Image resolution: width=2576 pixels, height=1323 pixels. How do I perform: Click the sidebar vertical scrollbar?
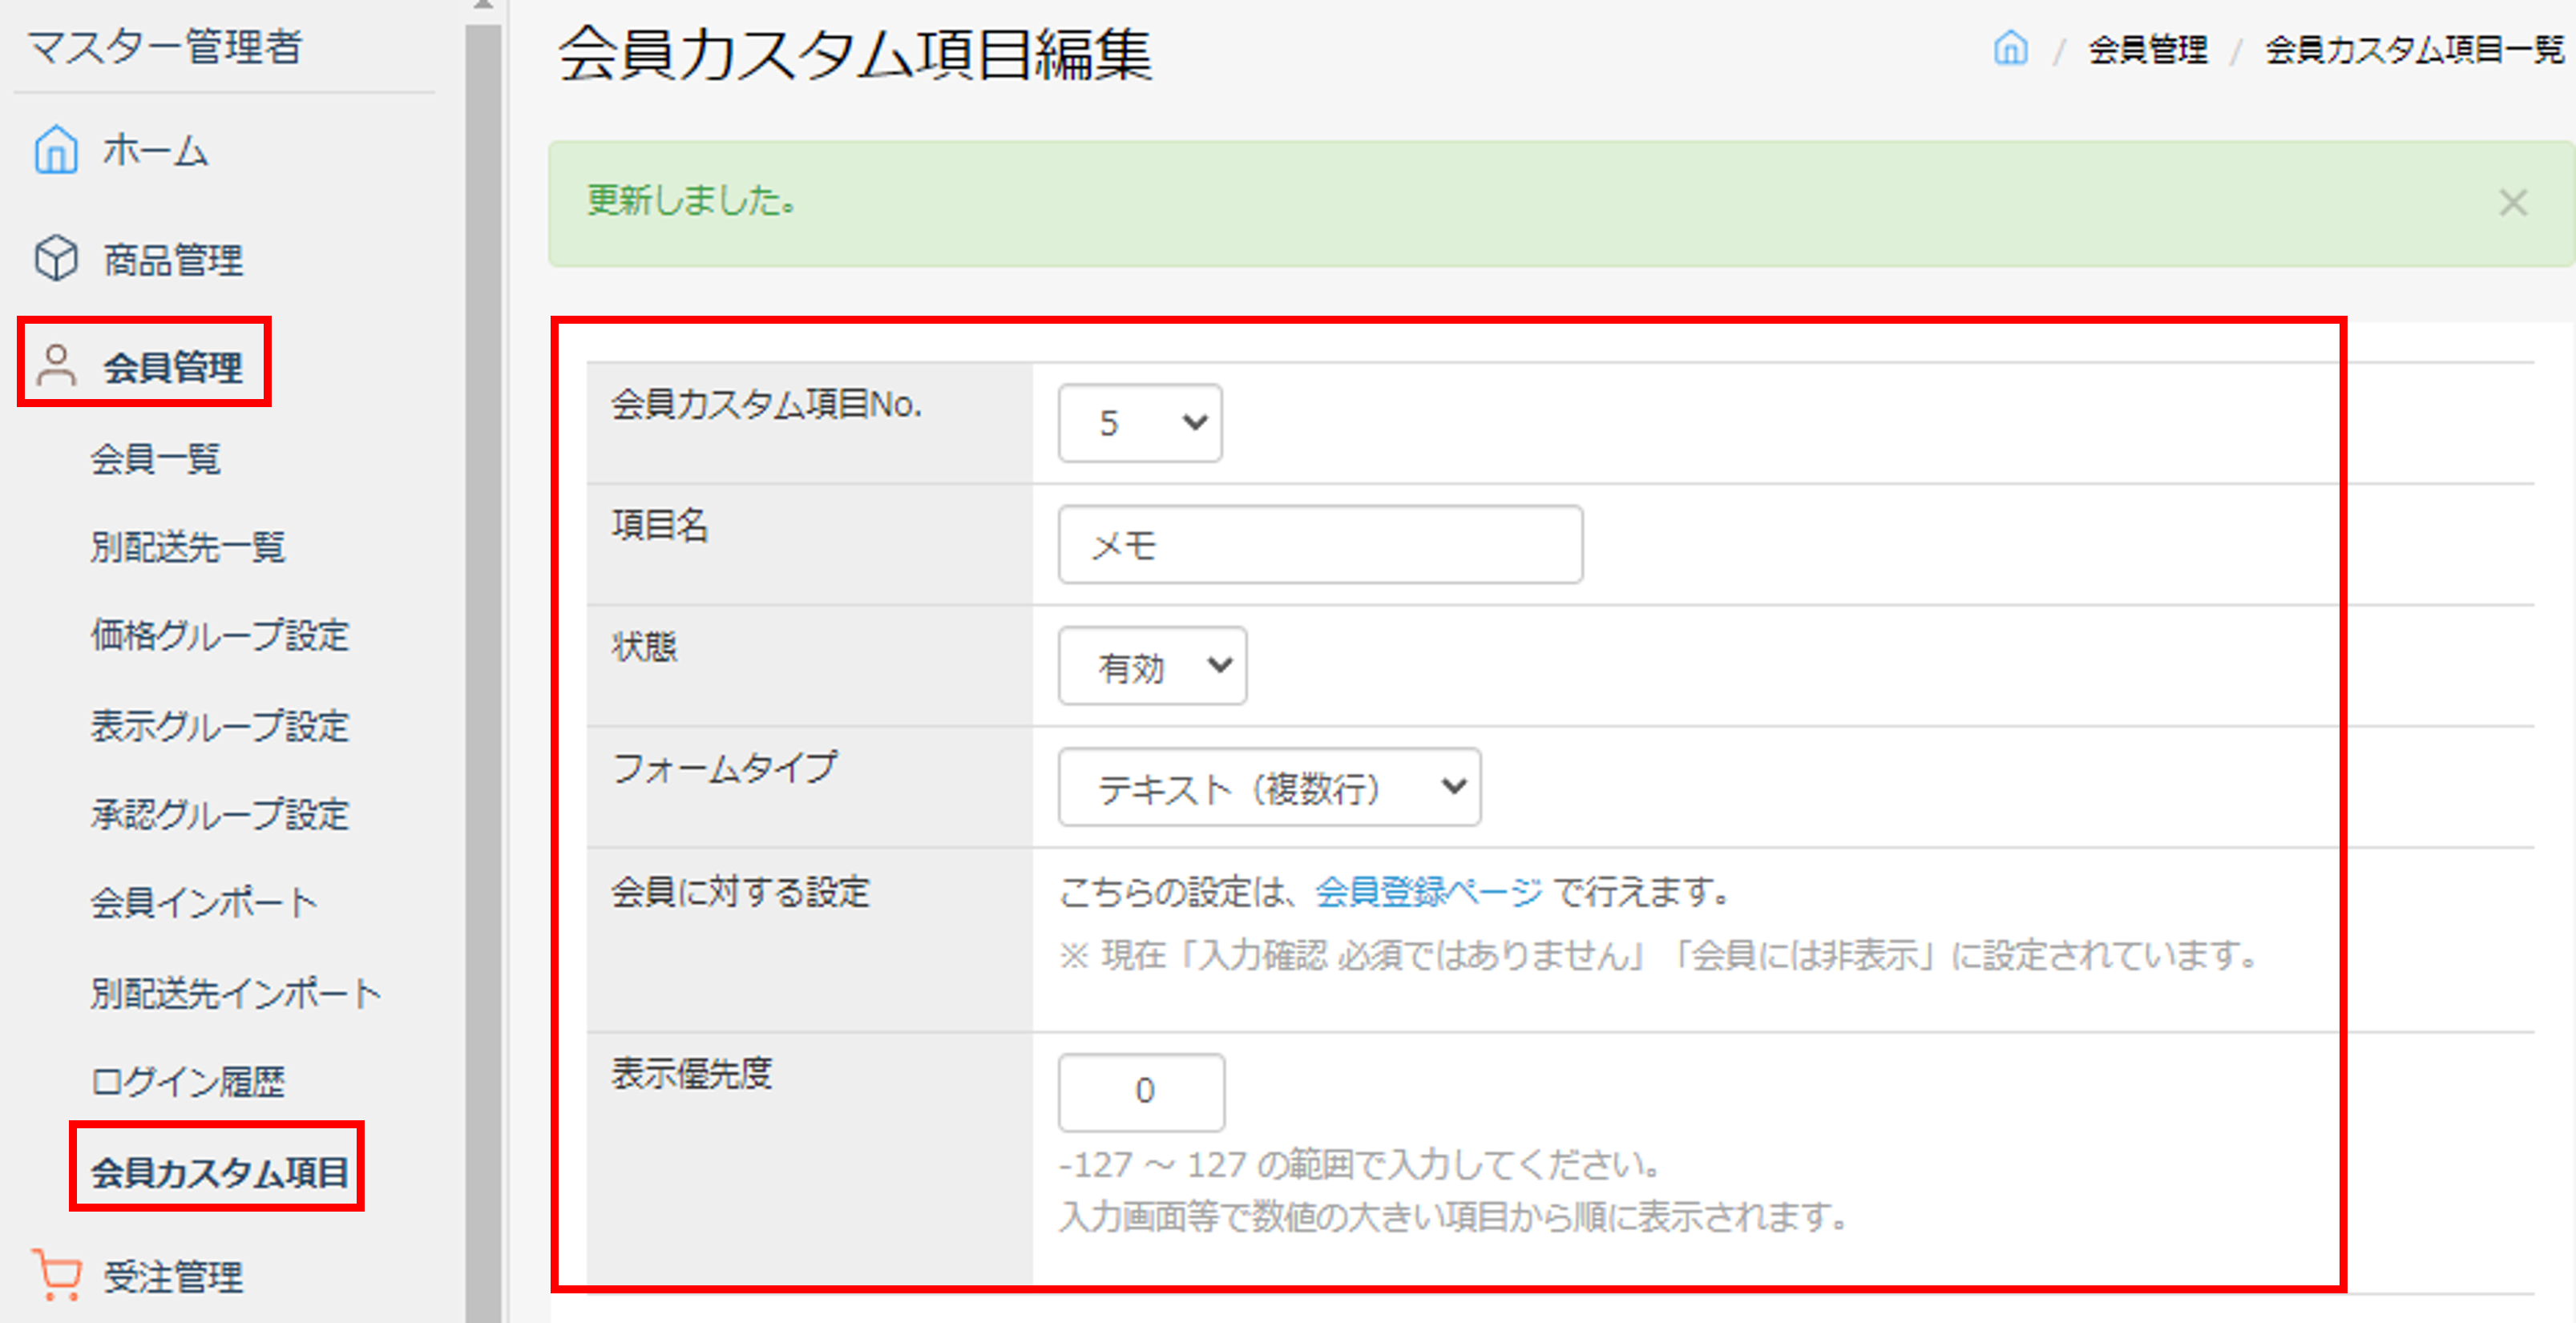[483, 672]
